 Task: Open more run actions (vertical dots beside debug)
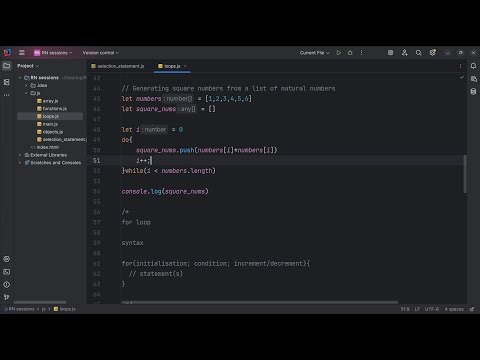coord(361,53)
